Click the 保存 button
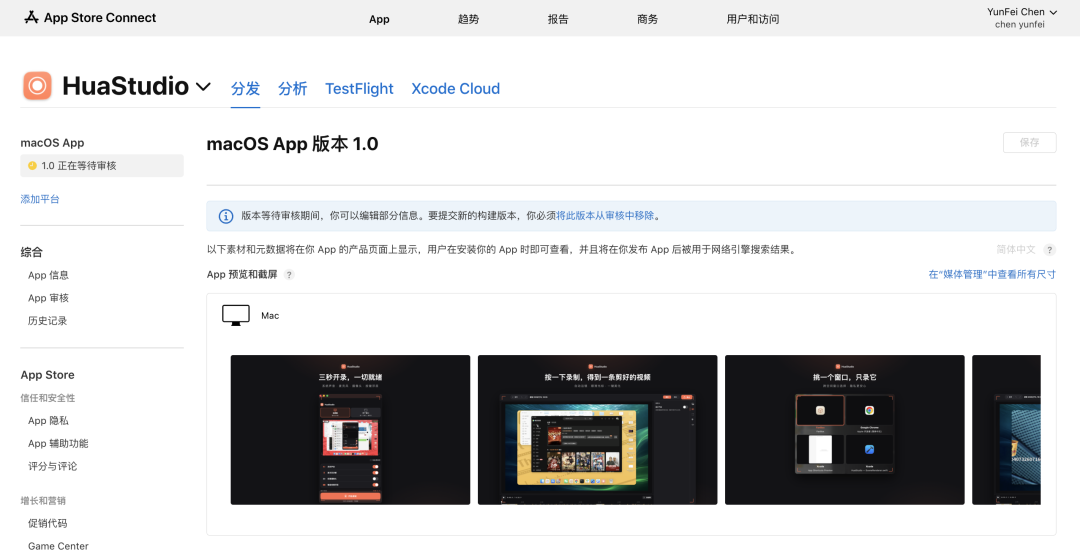The height and width of the screenshot is (558, 1080). (x=1029, y=142)
